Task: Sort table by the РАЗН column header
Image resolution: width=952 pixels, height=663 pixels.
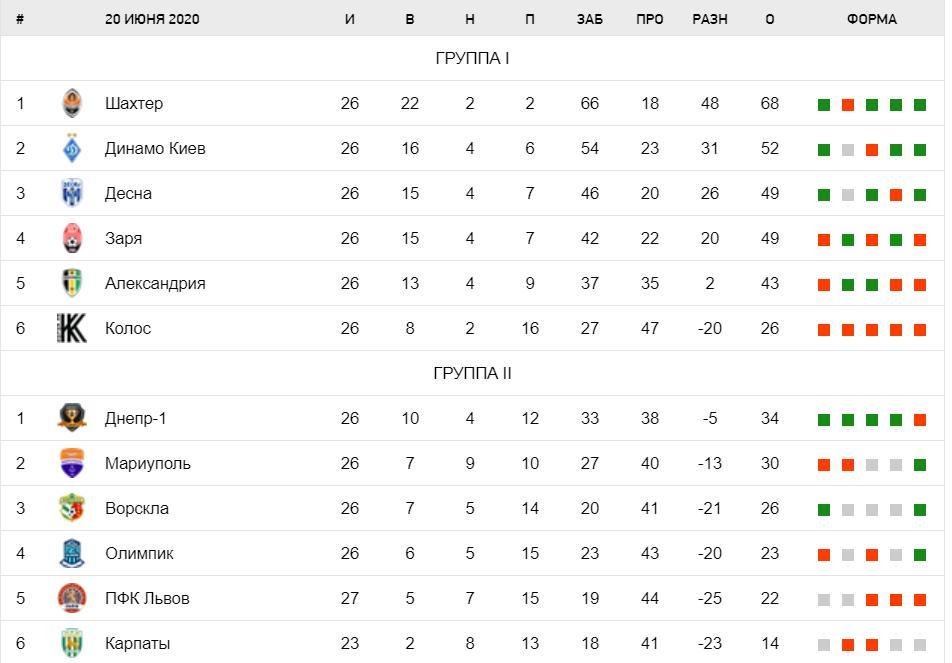Action: pyautogui.click(x=710, y=19)
